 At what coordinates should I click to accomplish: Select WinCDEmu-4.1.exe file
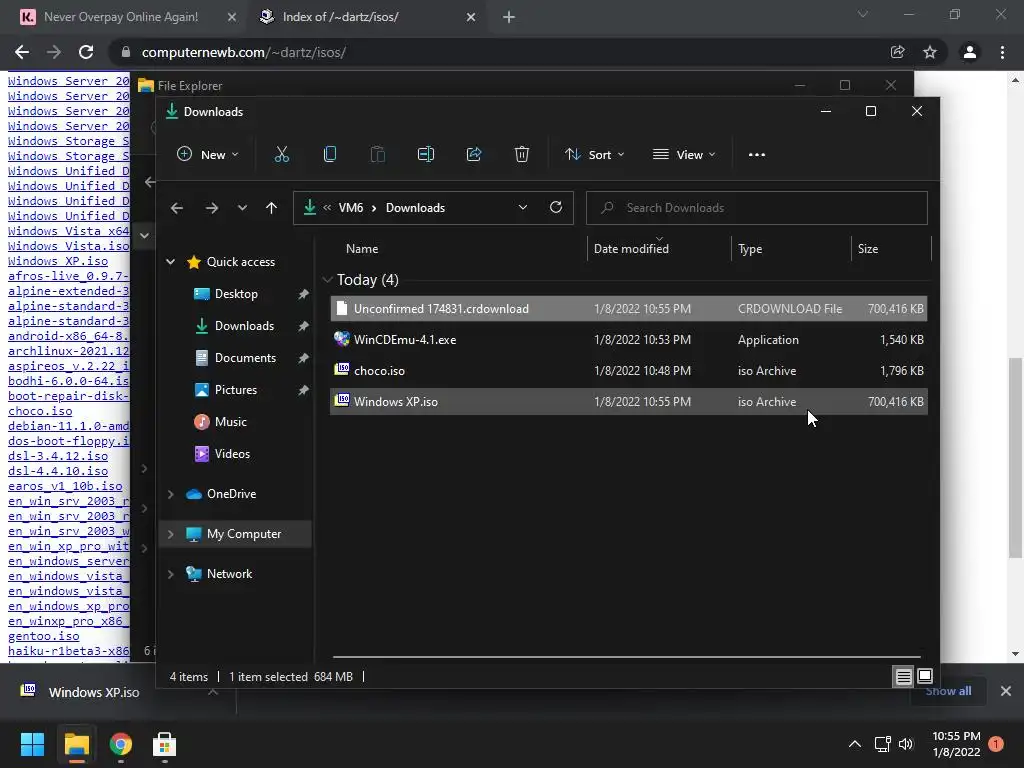click(628, 340)
